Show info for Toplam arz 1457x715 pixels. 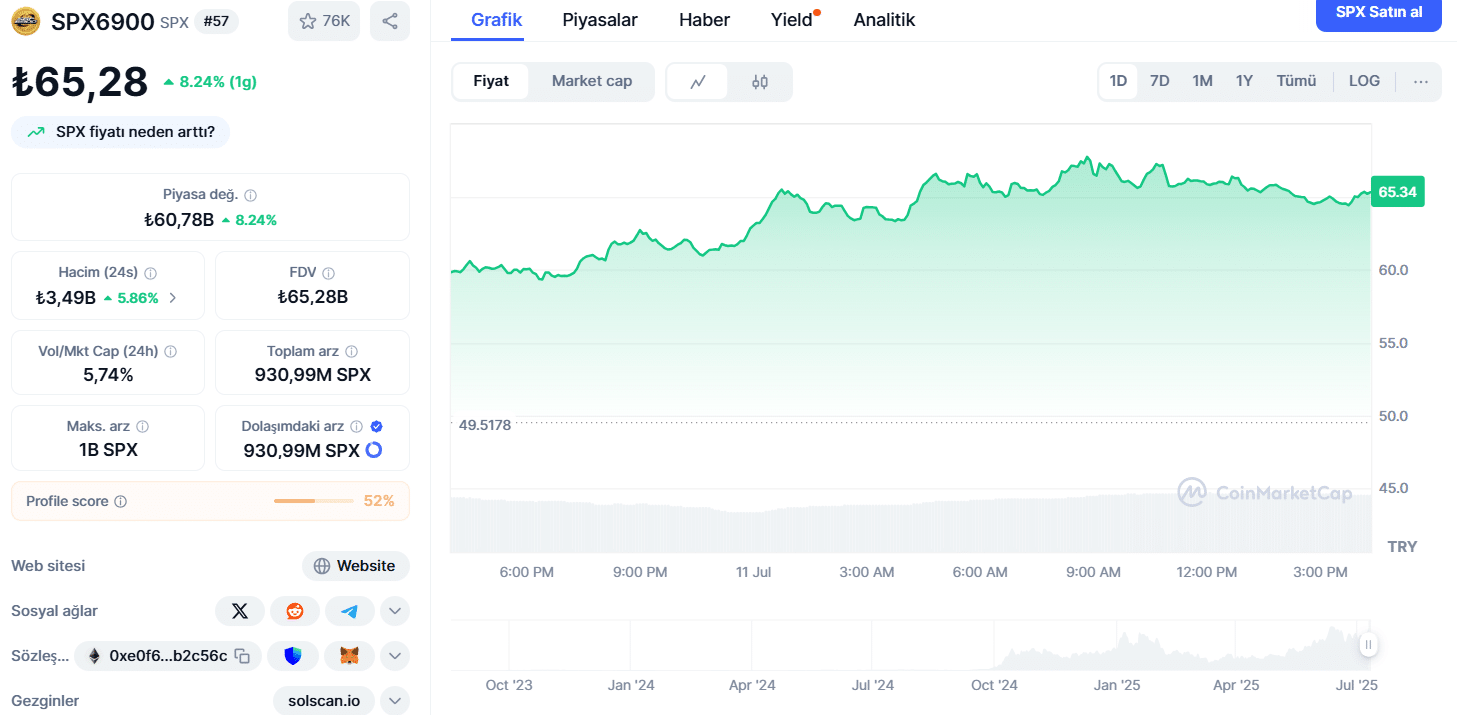[x=351, y=352]
